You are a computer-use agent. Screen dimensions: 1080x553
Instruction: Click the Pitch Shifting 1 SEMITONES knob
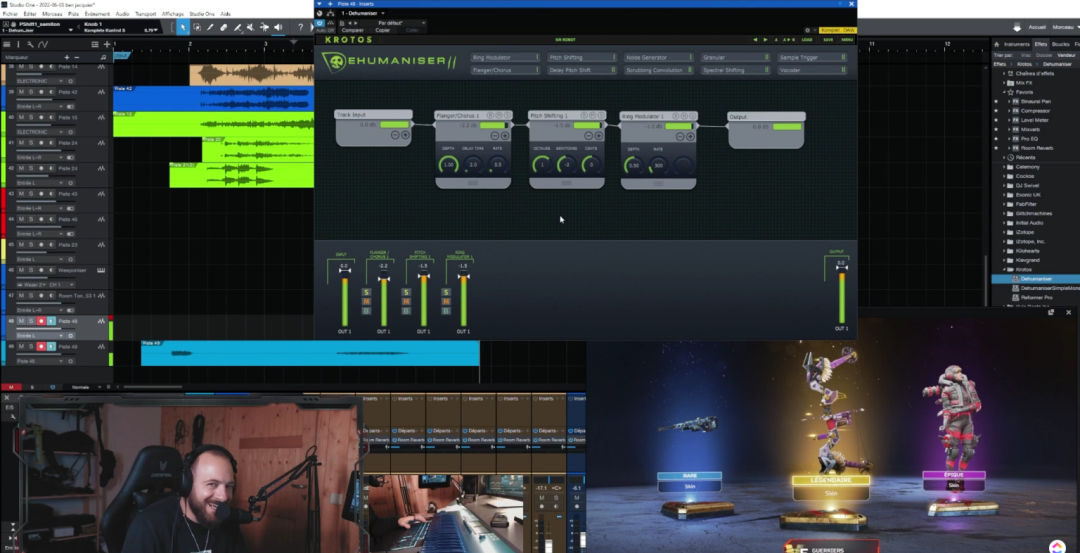[x=567, y=165]
